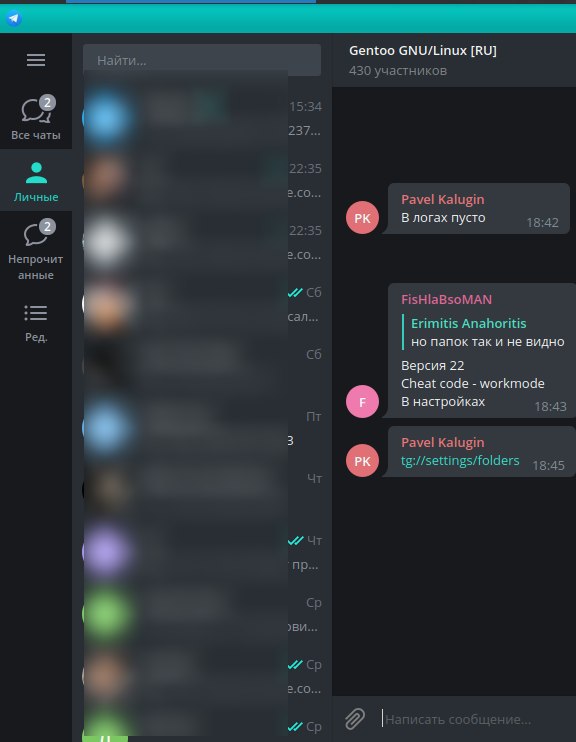Open the Непрочитанные folder

click(36, 249)
